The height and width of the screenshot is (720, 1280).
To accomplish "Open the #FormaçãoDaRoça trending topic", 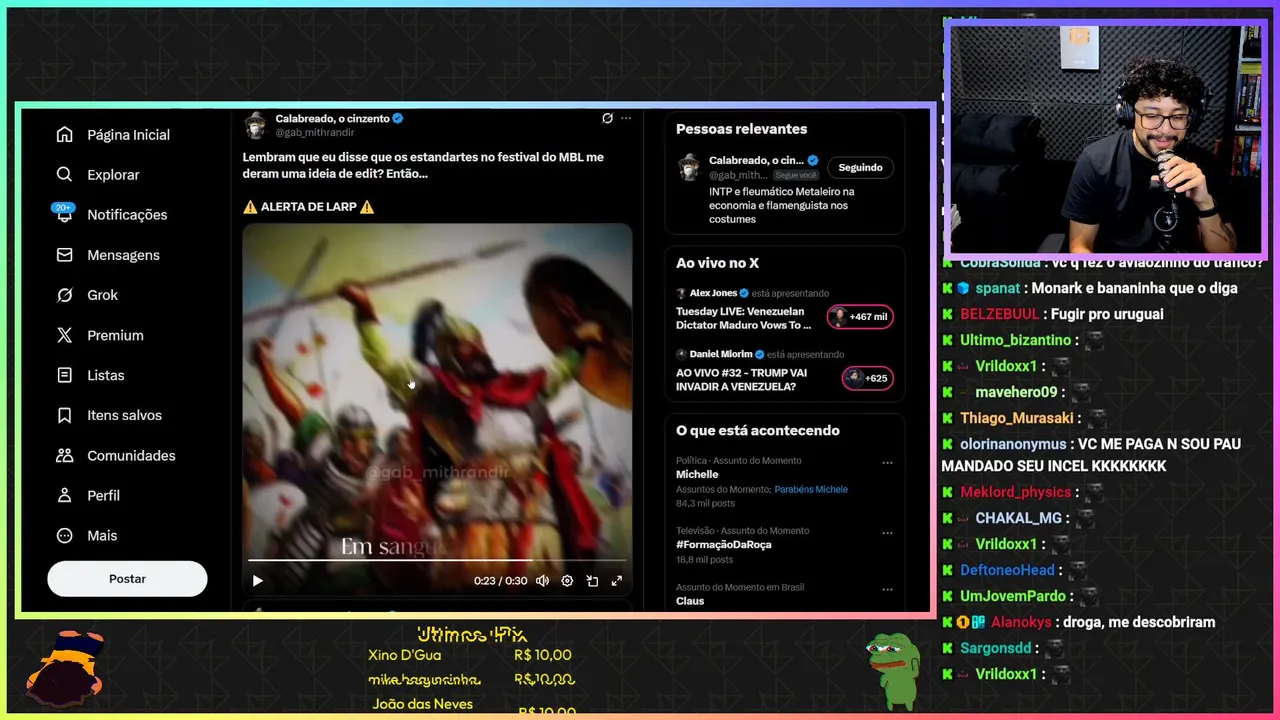I will tap(723, 545).
